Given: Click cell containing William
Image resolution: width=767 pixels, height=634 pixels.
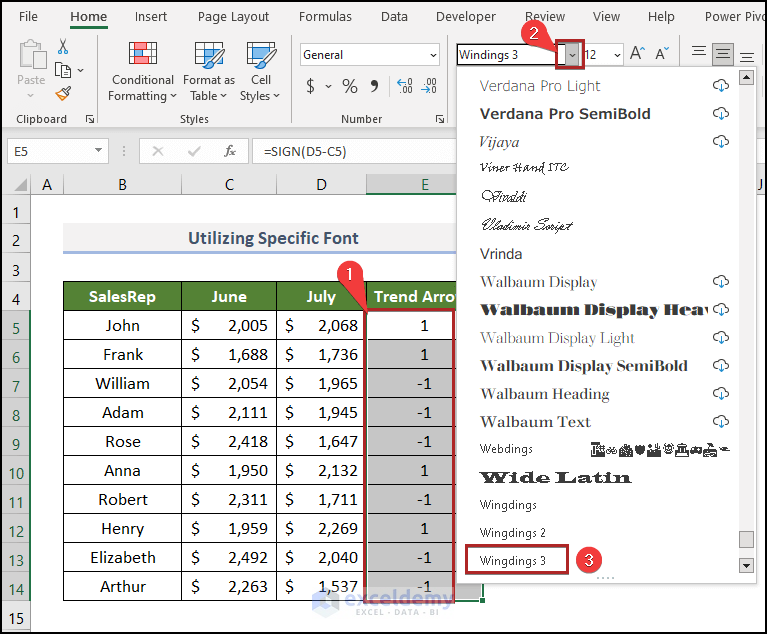Looking at the screenshot, I should (x=122, y=384).
